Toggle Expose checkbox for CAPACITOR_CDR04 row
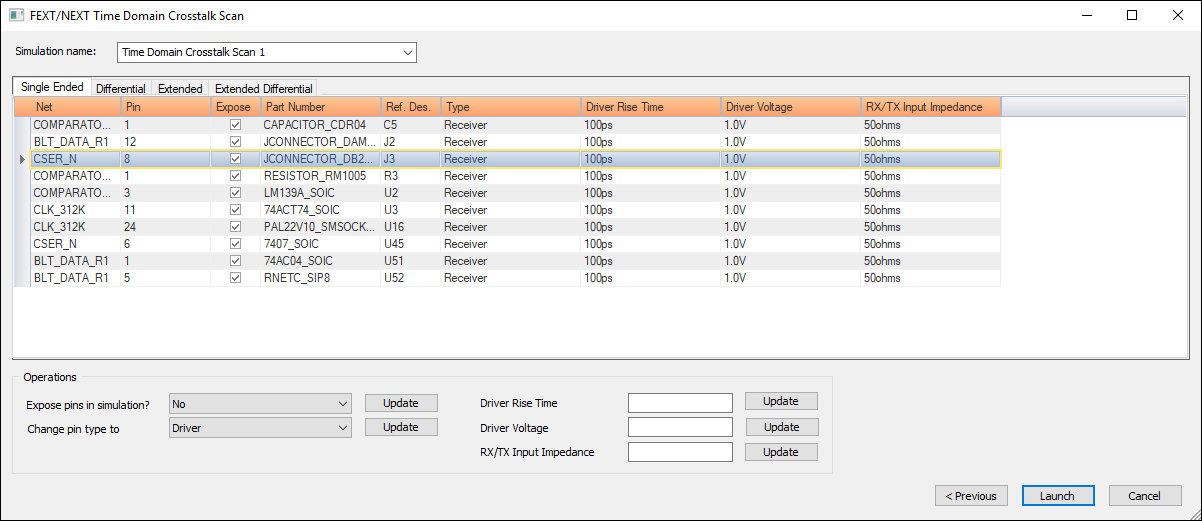The width and height of the screenshot is (1202, 521). (236, 125)
